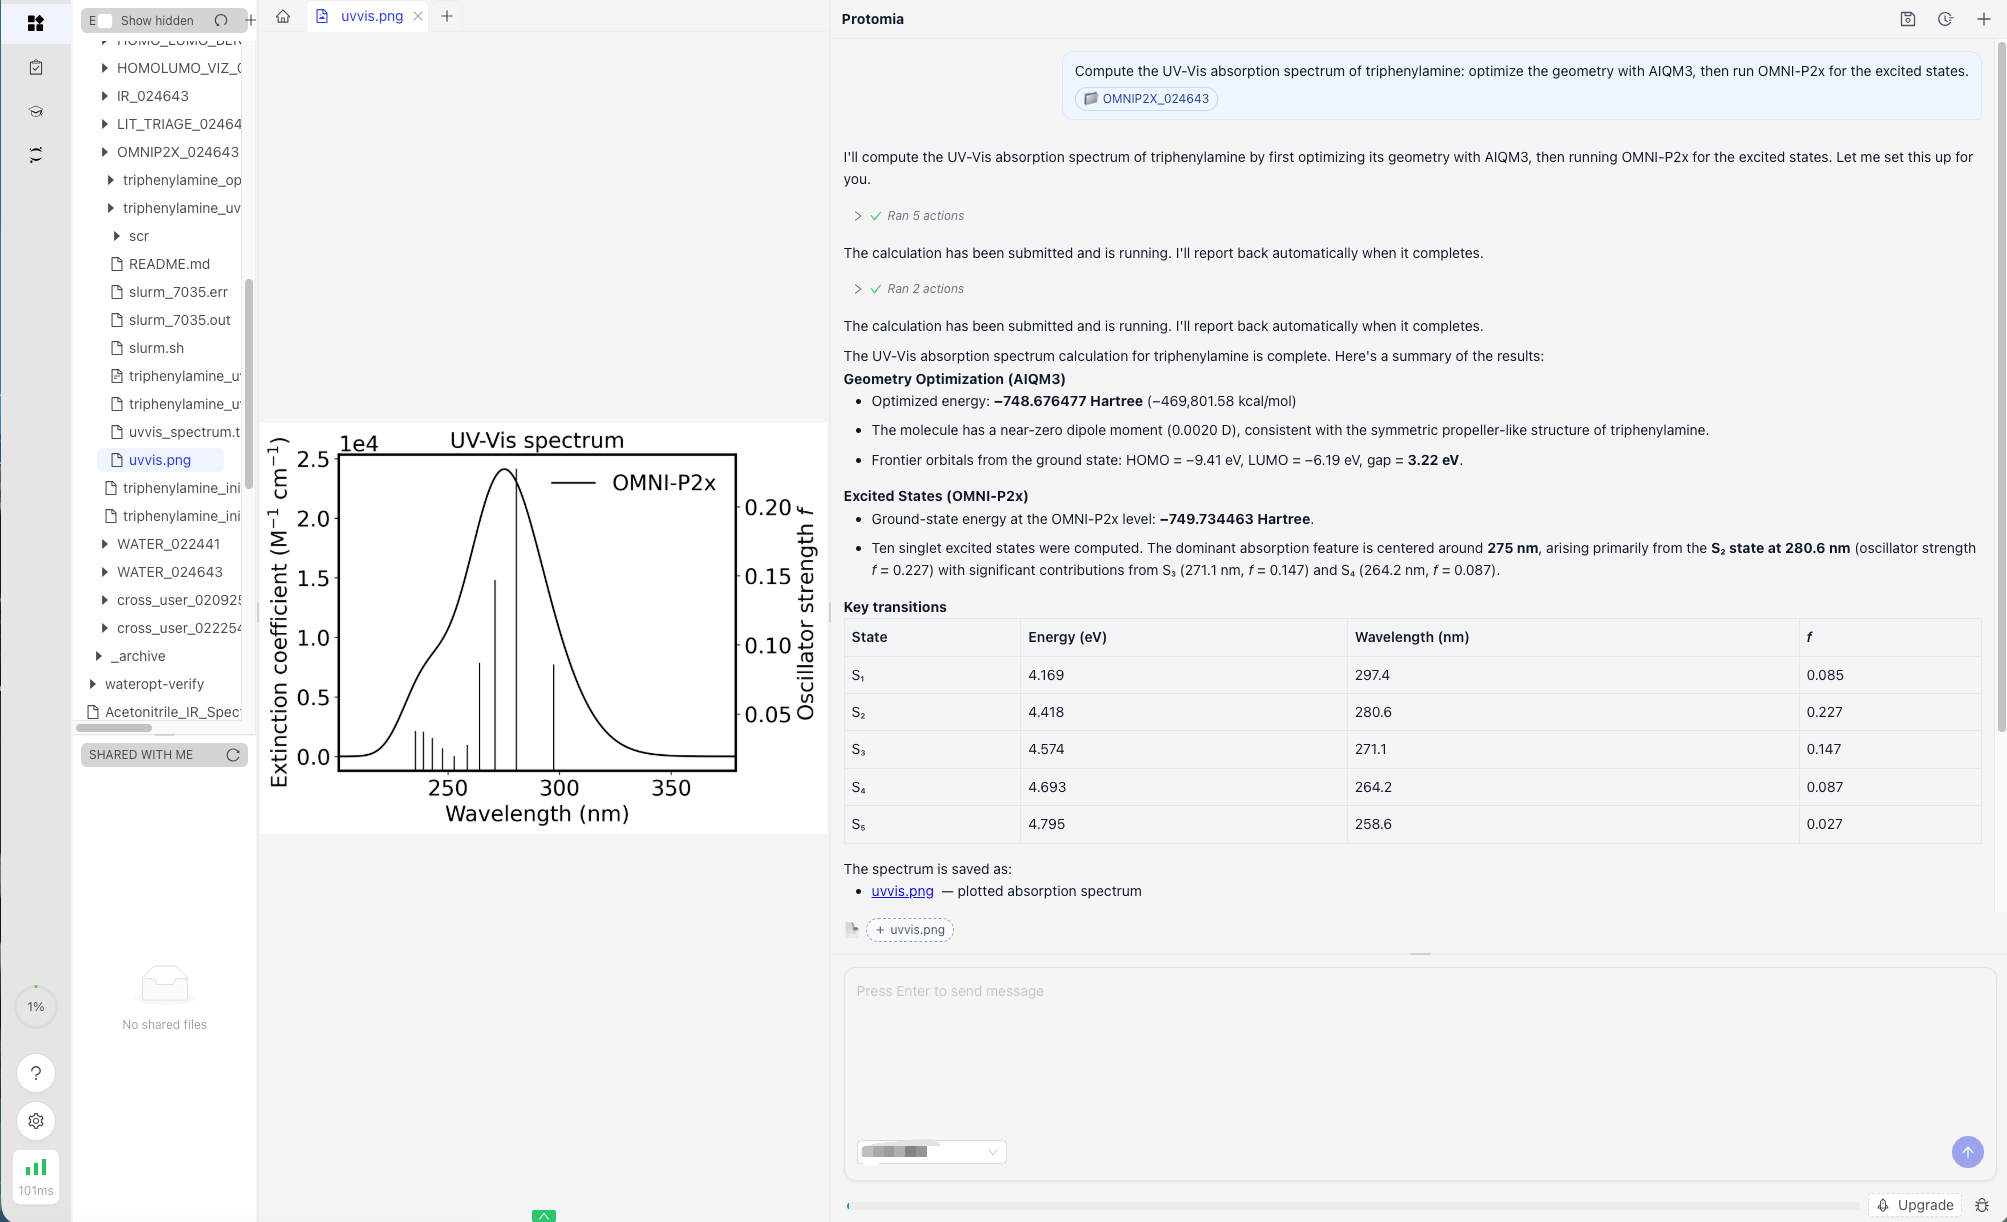Expand the Ran 5 actions section
This screenshot has width=2007, height=1222.
[908, 216]
